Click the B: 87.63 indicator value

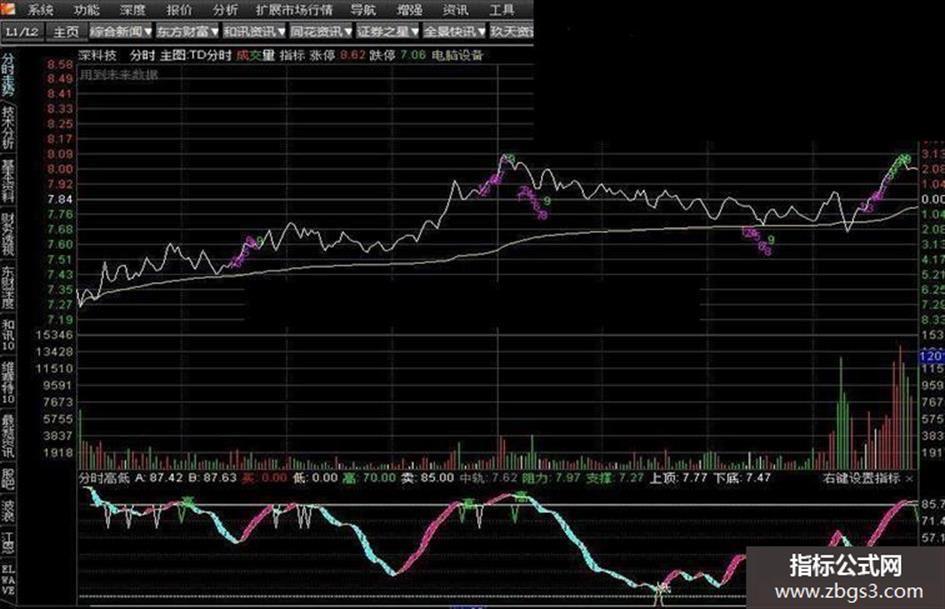pos(212,478)
